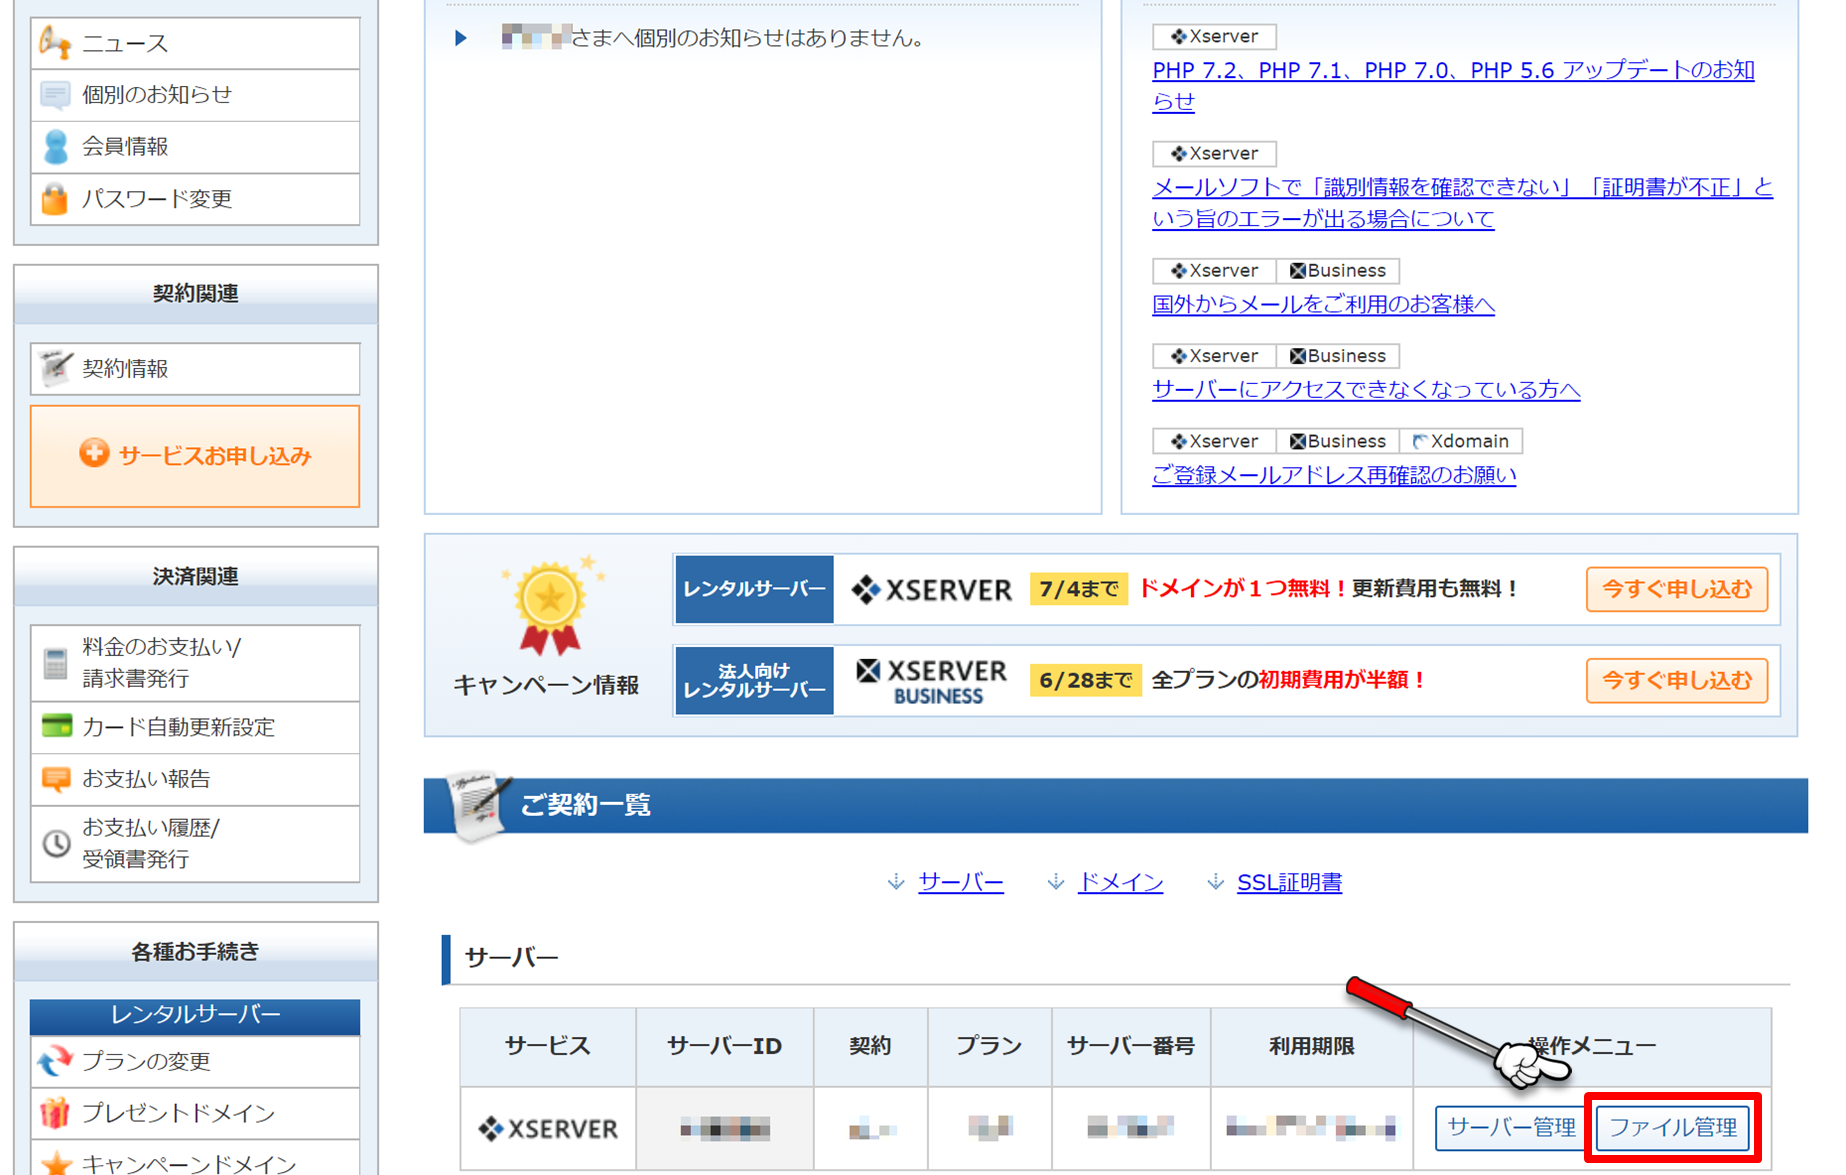Click the サーバーID column header

(x=724, y=1046)
